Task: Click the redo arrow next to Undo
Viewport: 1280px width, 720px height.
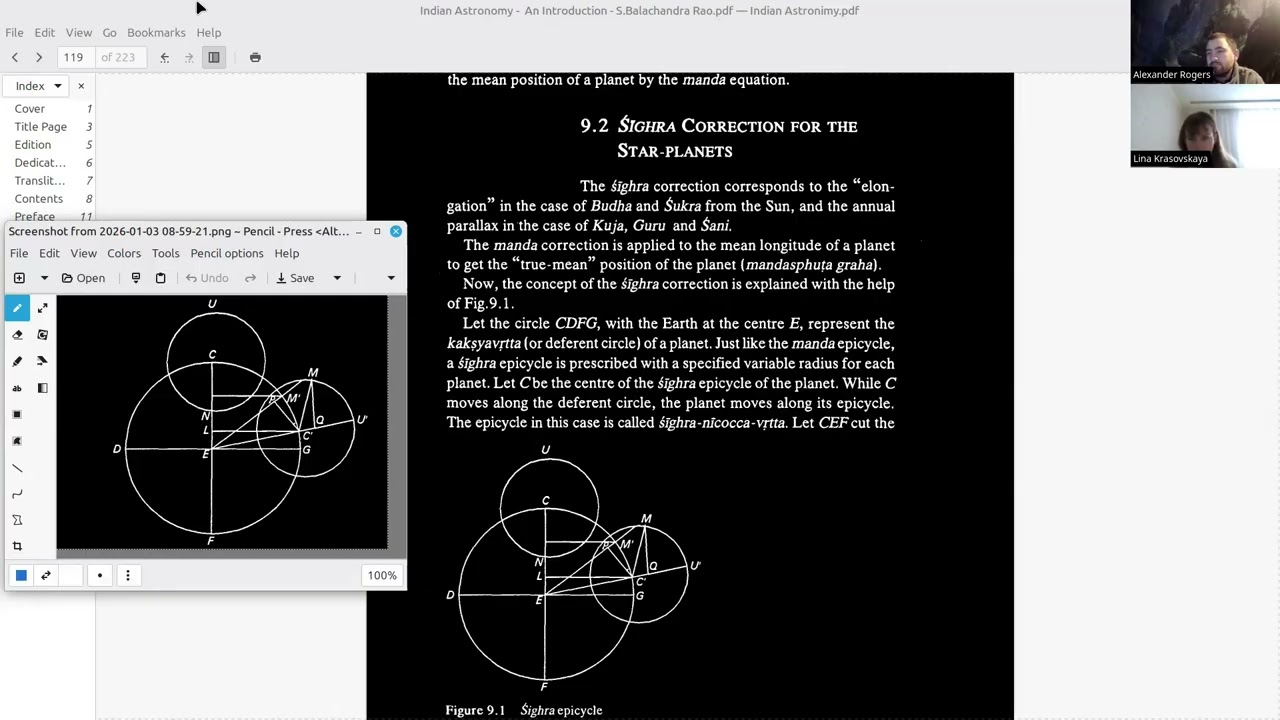Action: 251,278
